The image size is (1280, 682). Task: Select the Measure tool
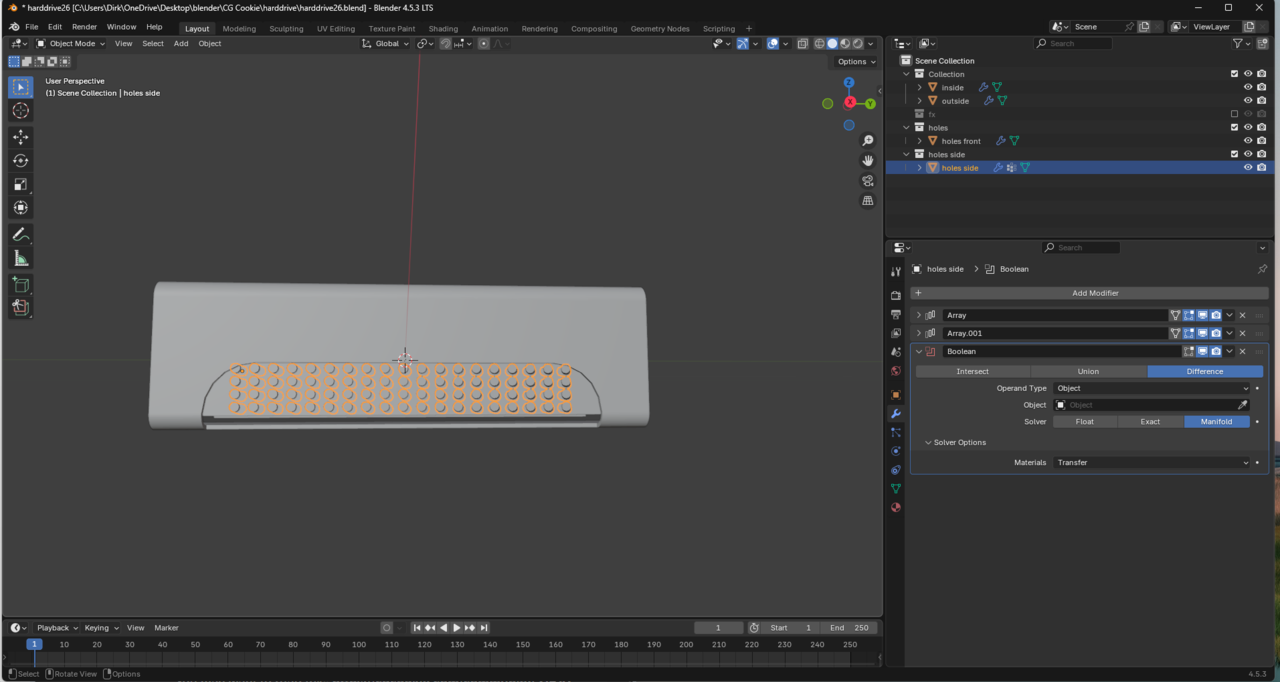(x=20, y=259)
